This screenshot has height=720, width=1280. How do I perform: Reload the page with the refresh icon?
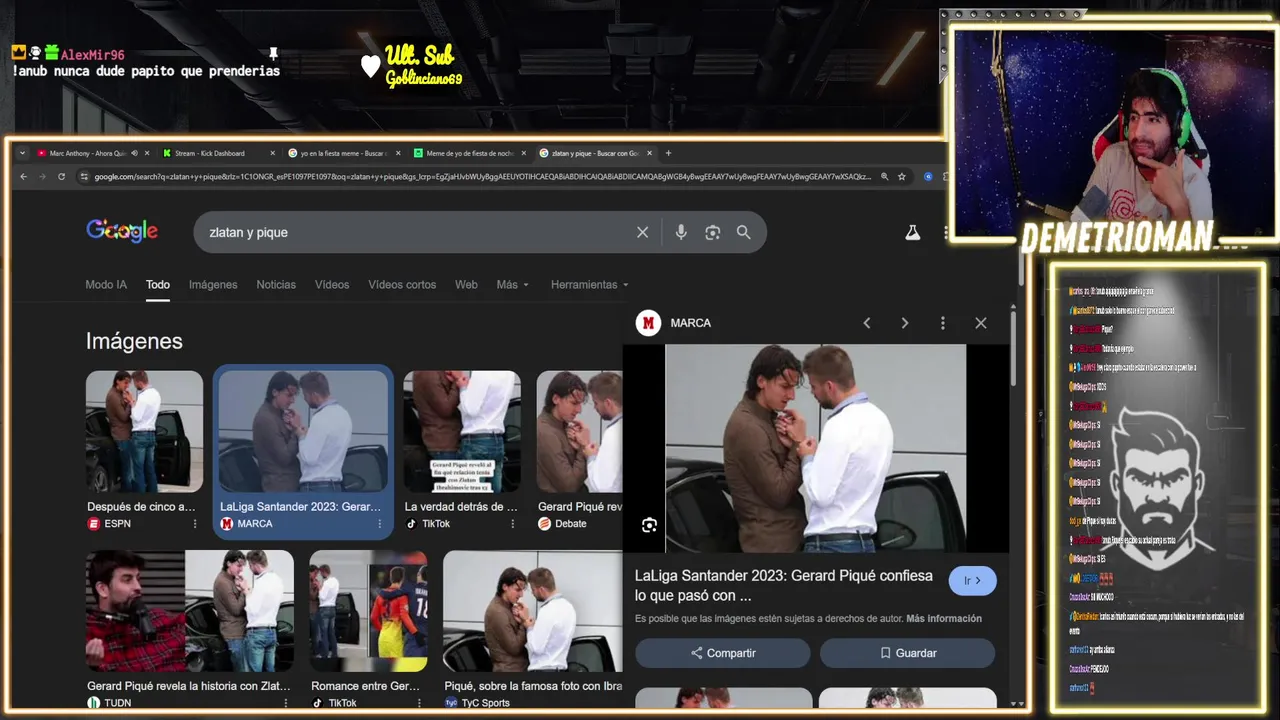(x=61, y=177)
